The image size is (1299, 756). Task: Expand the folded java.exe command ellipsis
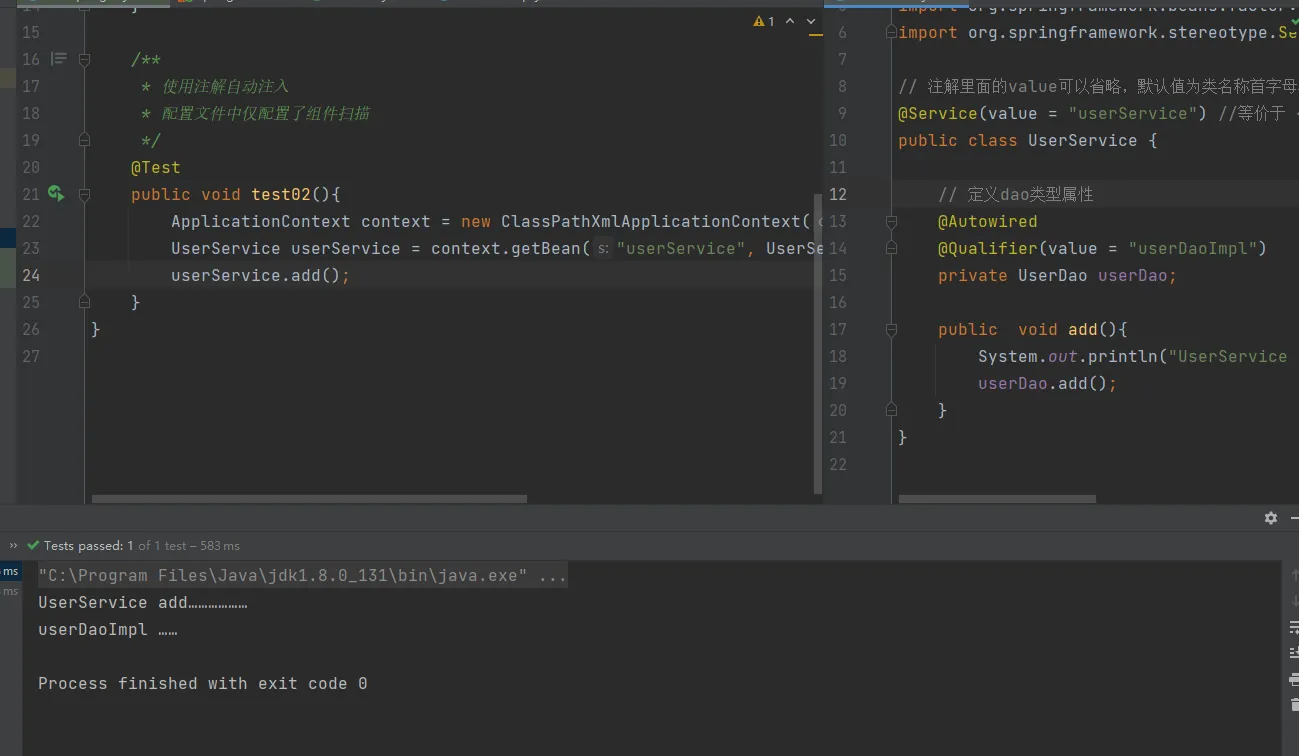[x=553, y=576]
